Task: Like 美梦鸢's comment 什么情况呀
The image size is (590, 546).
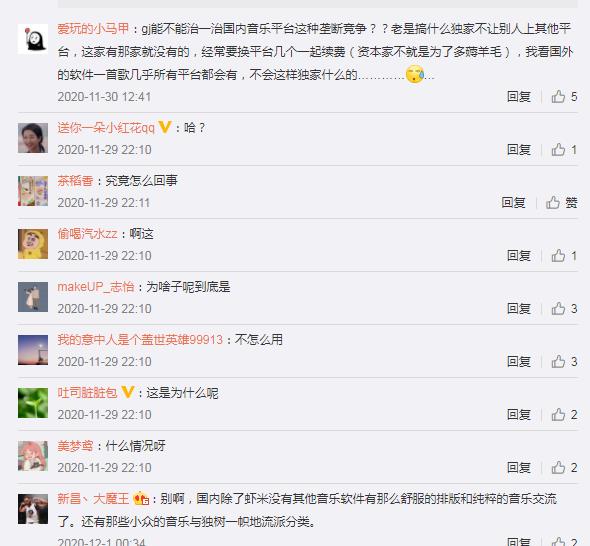Action: click(x=564, y=468)
